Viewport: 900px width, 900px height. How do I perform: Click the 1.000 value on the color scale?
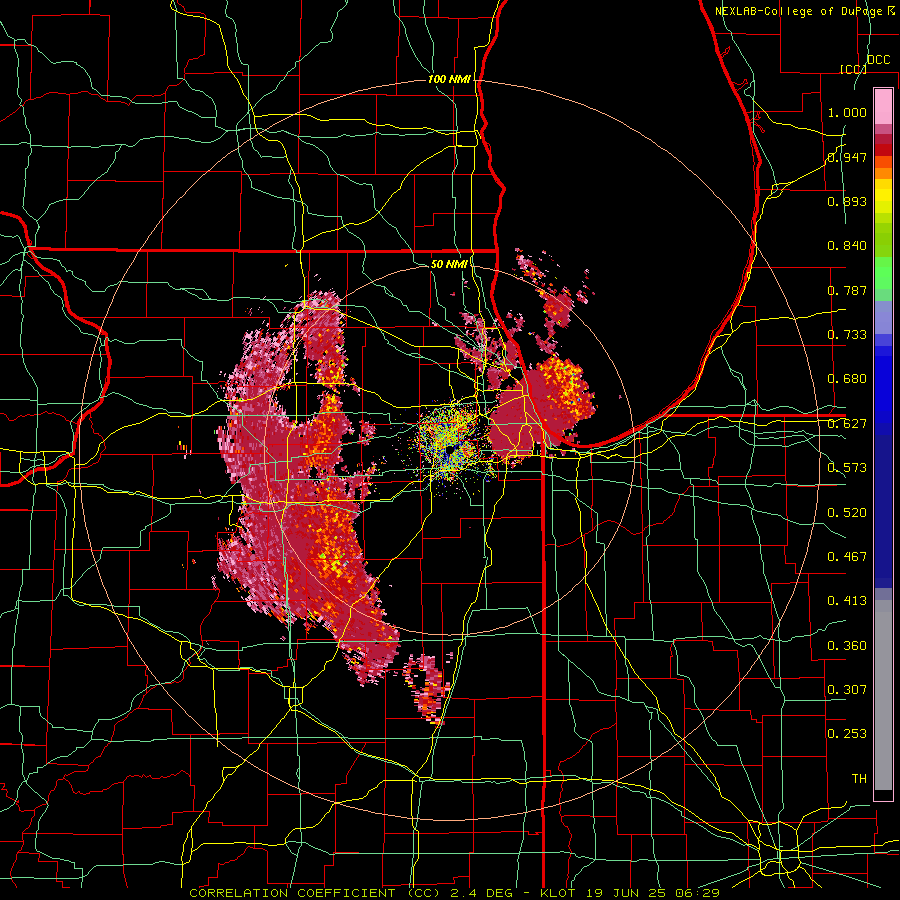tap(847, 112)
